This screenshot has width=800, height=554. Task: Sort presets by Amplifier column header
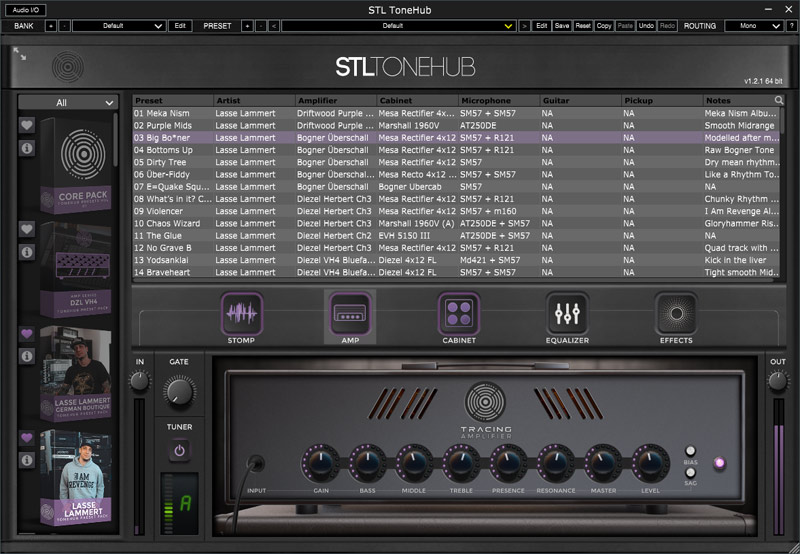pyautogui.click(x=336, y=100)
